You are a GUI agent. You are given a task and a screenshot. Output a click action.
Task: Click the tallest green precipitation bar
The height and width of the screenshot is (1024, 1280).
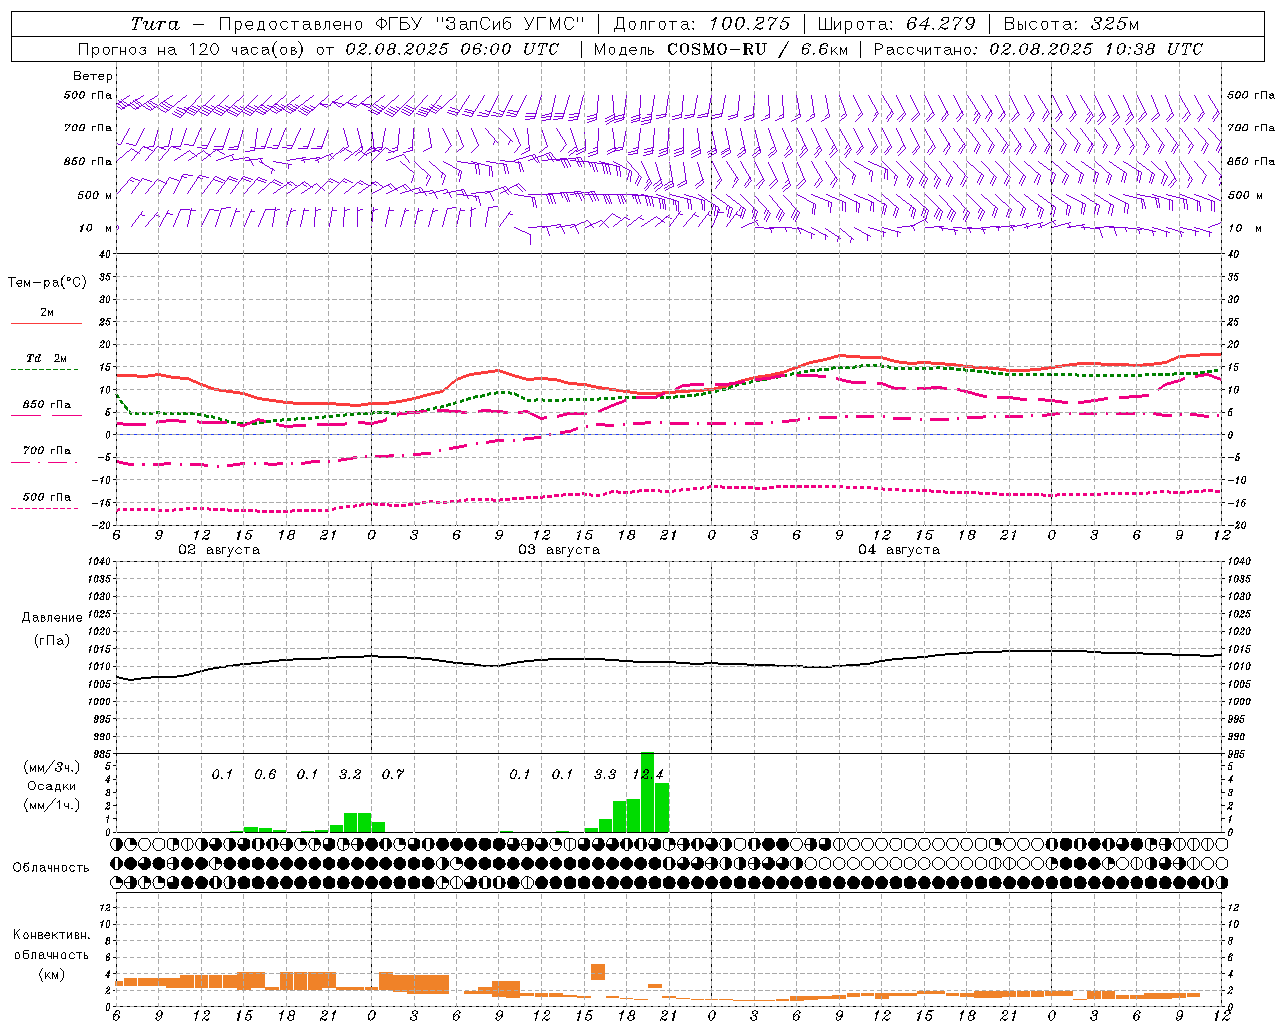[x=647, y=792]
